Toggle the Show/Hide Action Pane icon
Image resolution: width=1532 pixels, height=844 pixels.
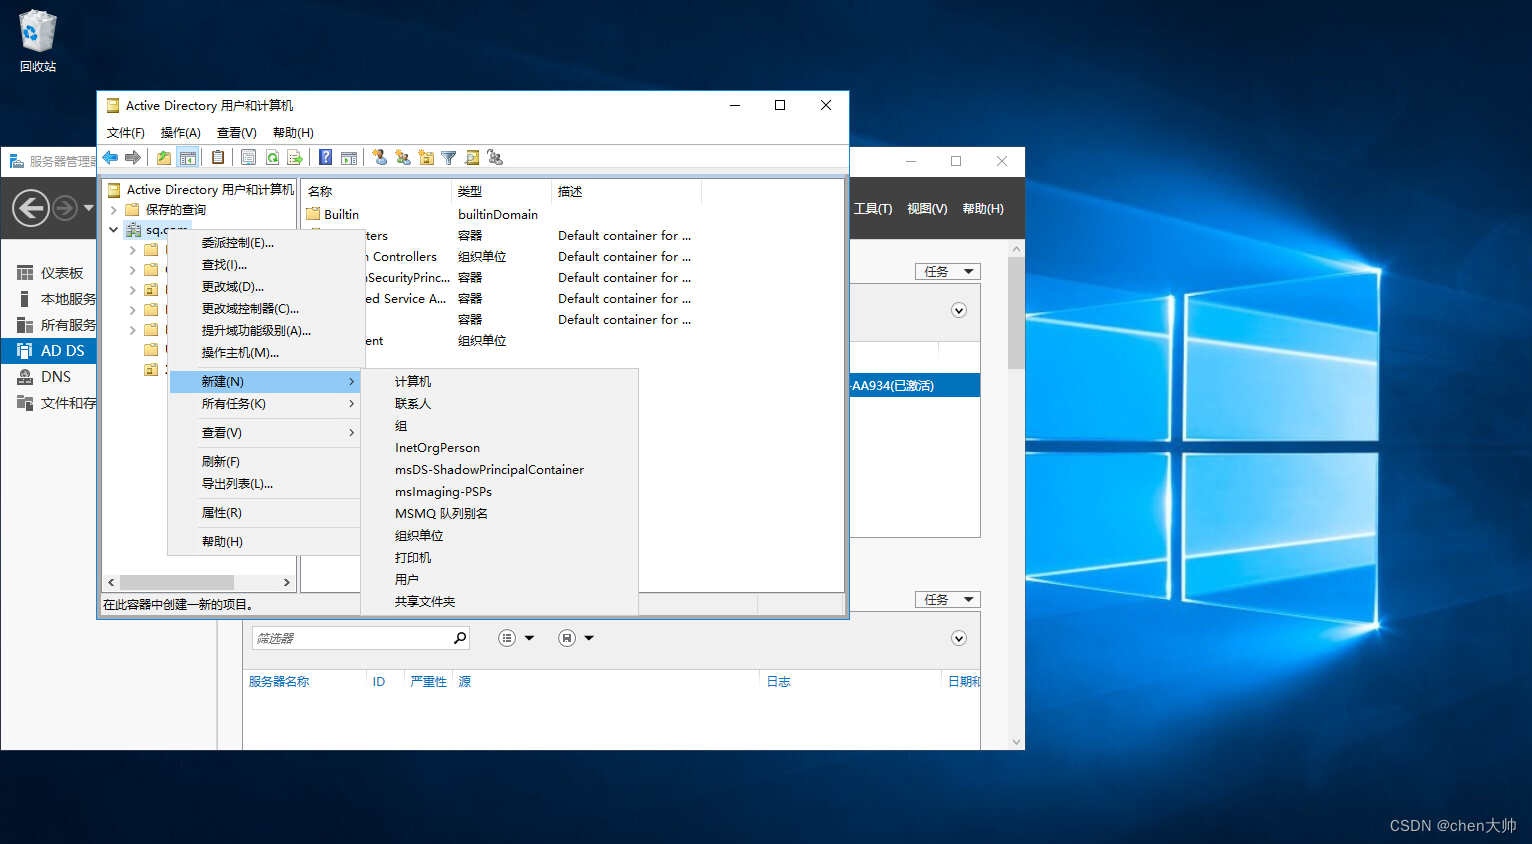349,157
